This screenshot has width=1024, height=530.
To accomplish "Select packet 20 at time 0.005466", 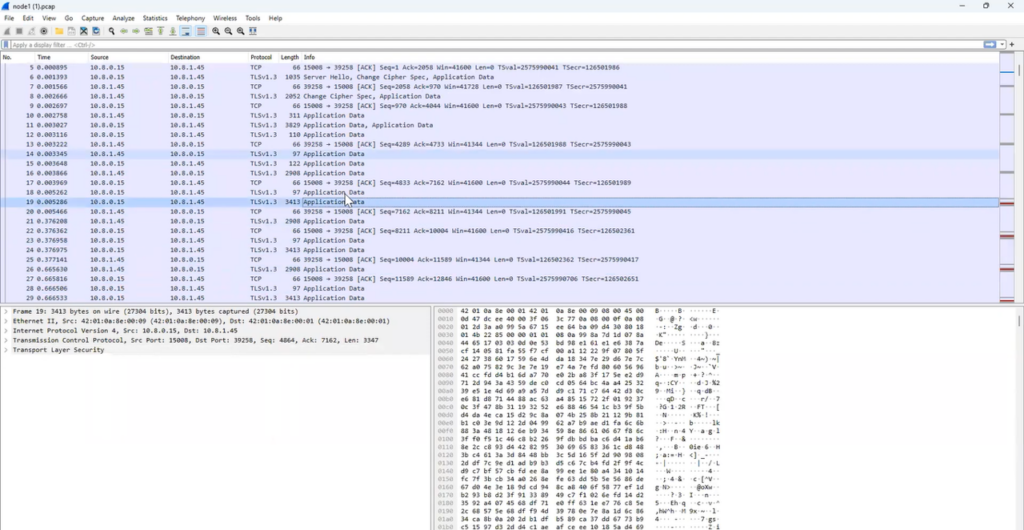I will click(x=500, y=211).
